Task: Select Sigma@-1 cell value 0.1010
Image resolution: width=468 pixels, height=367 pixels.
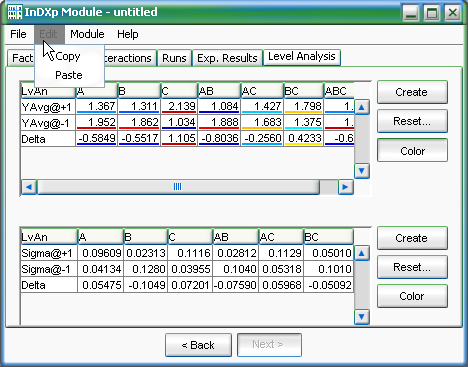Action: coord(328,269)
